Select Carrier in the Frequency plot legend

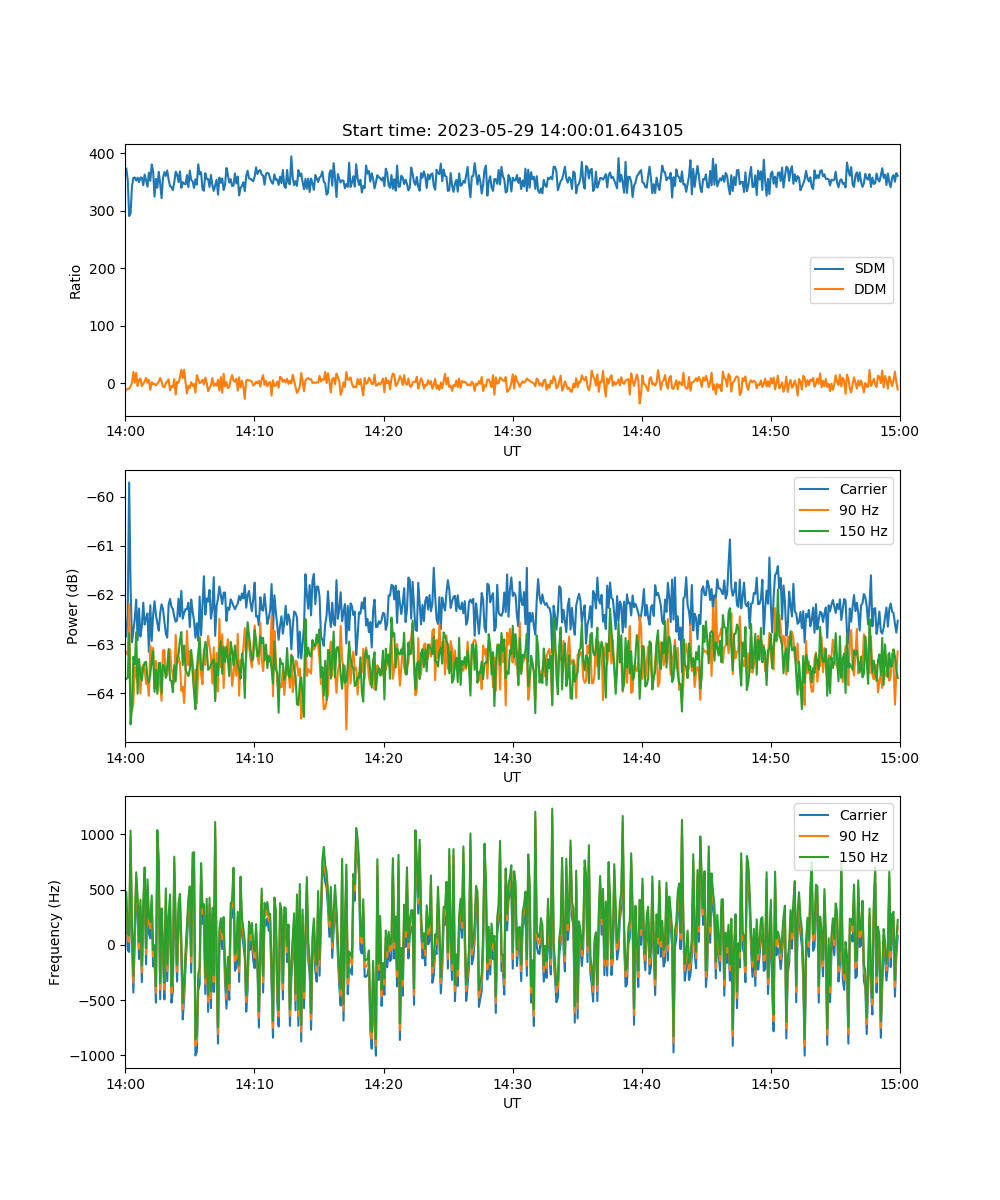pyautogui.click(x=844, y=815)
